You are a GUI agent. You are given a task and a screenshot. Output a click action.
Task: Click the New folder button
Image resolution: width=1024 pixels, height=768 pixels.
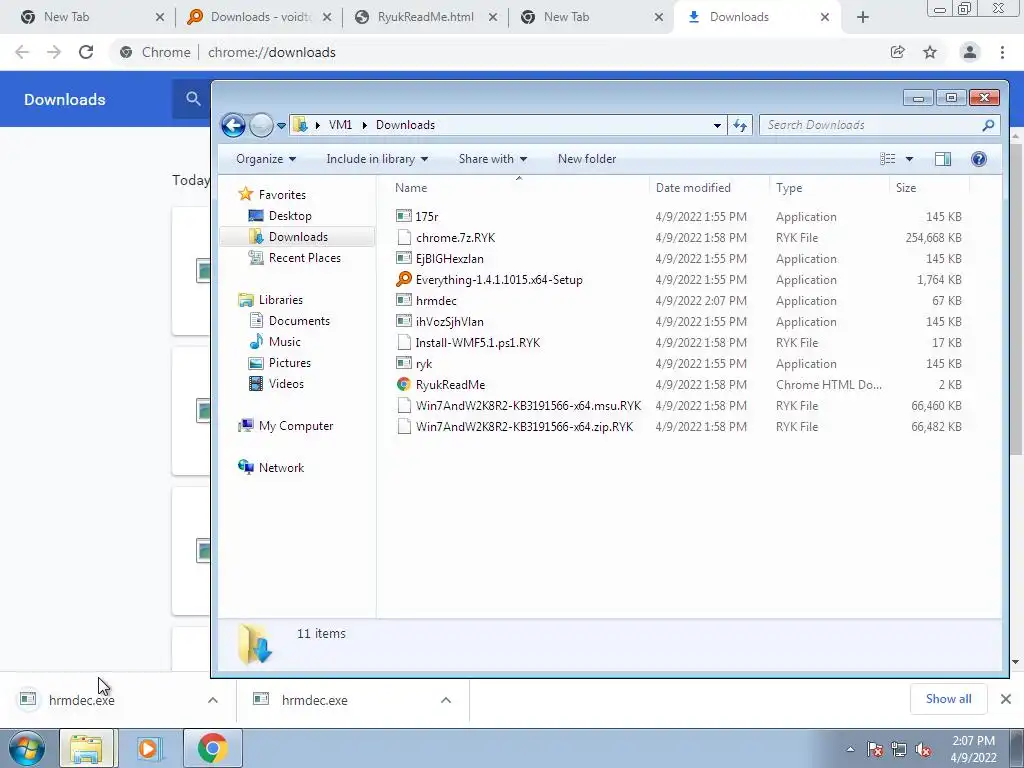[x=586, y=159]
